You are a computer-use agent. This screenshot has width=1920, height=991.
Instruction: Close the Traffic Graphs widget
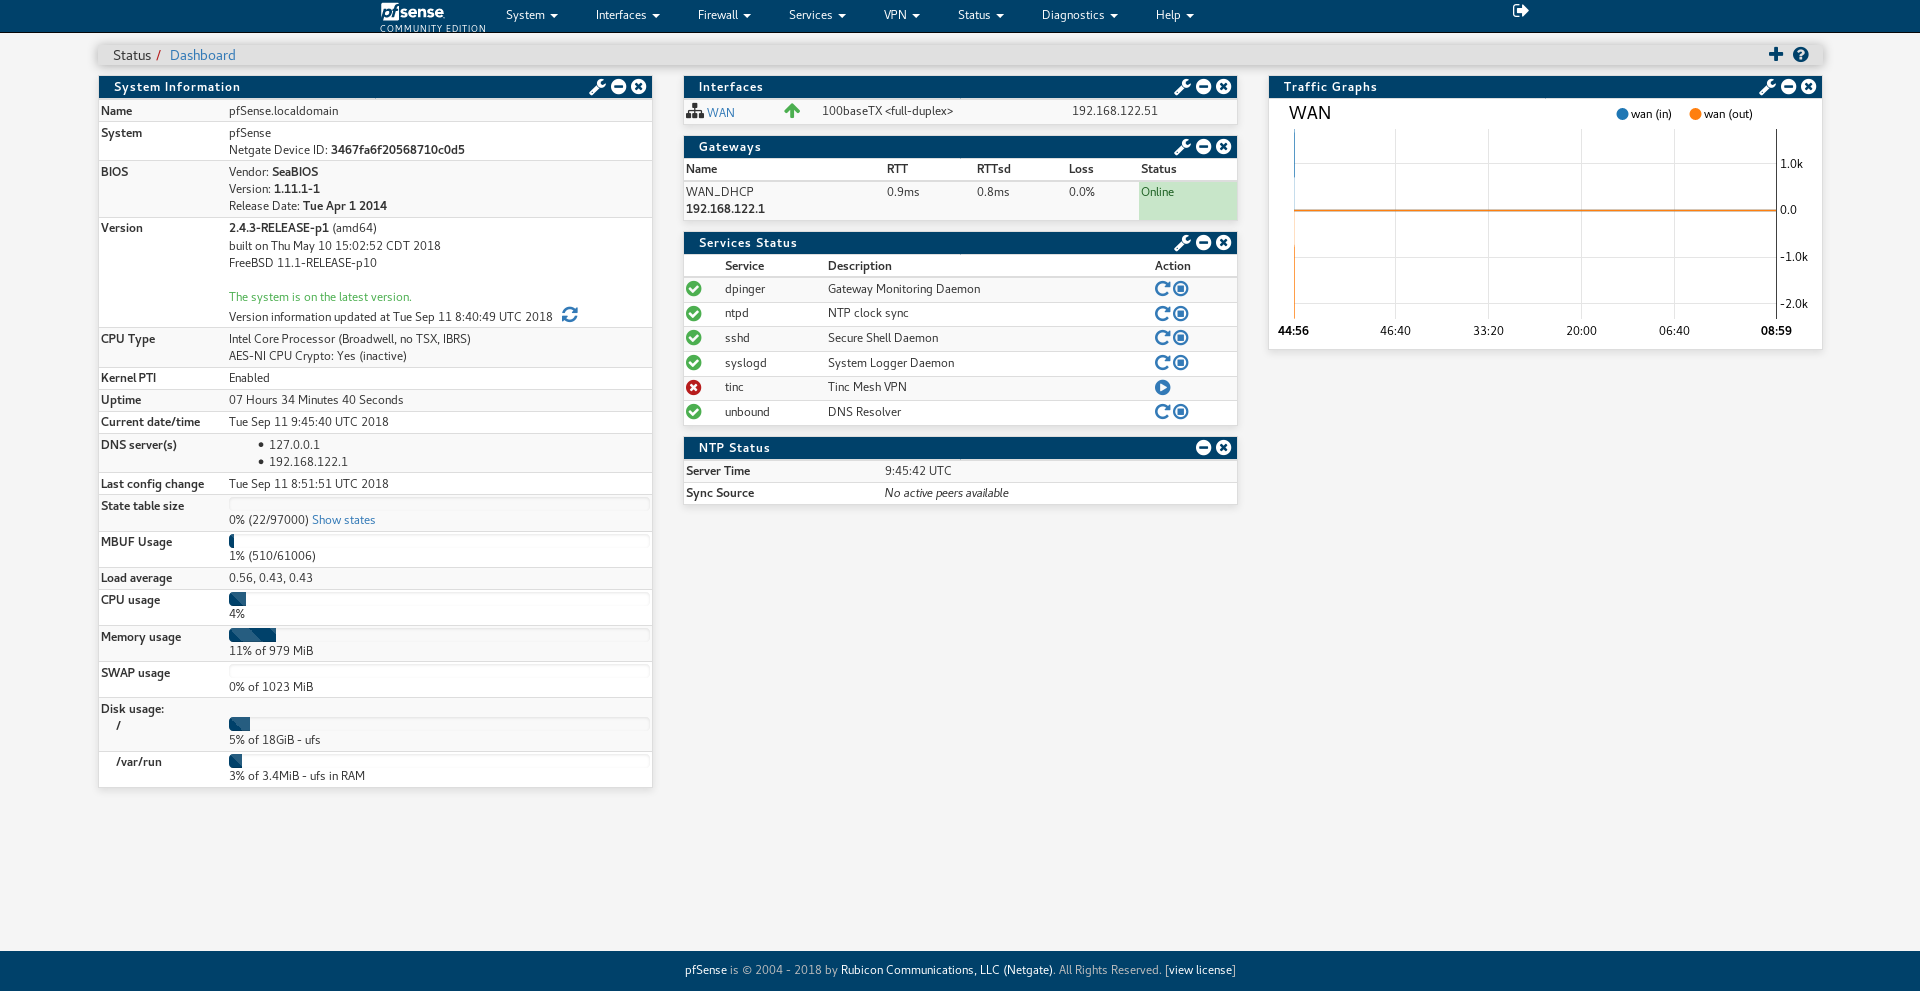[1809, 87]
